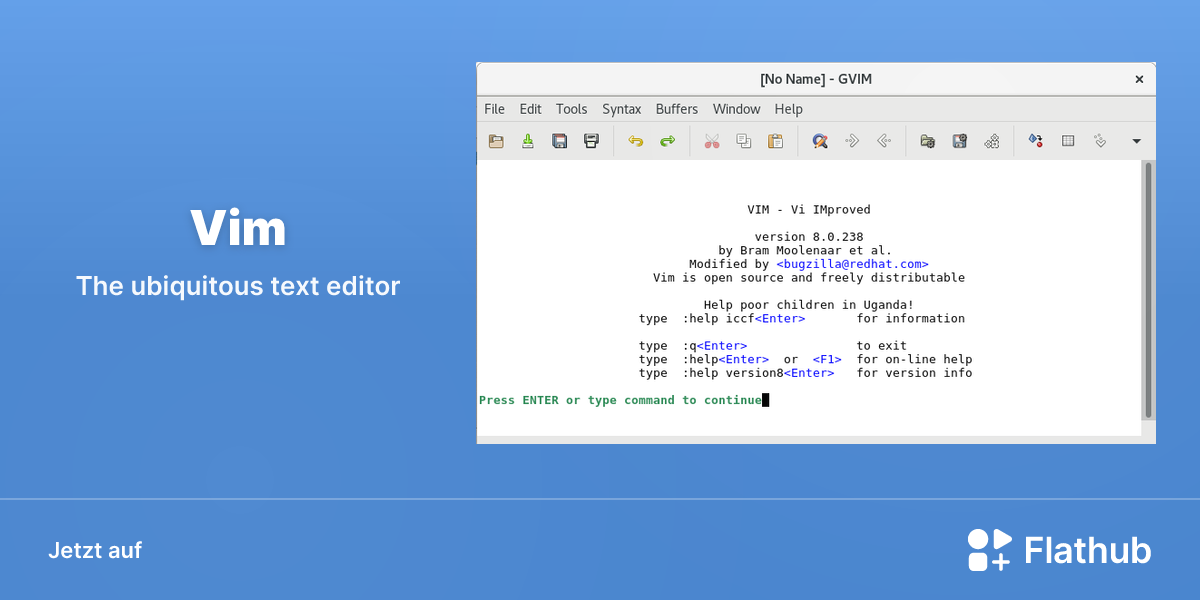The image size is (1200, 600).
Task: Open the File menu
Action: (495, 109)
